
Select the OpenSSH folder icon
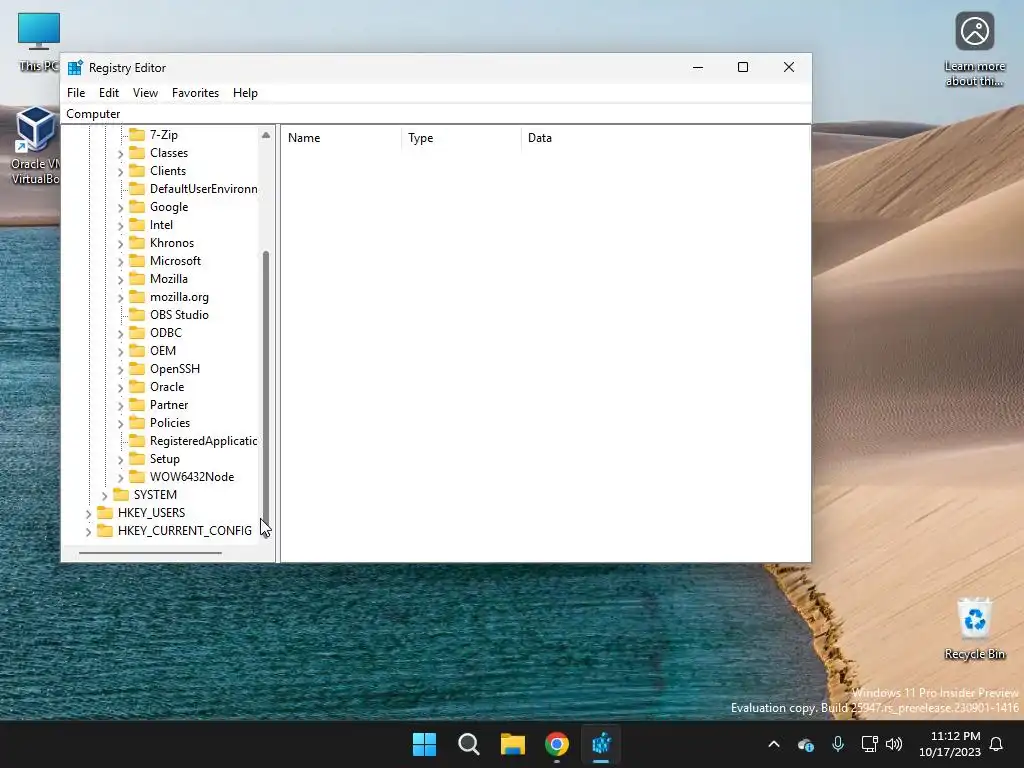coord(136,369)
